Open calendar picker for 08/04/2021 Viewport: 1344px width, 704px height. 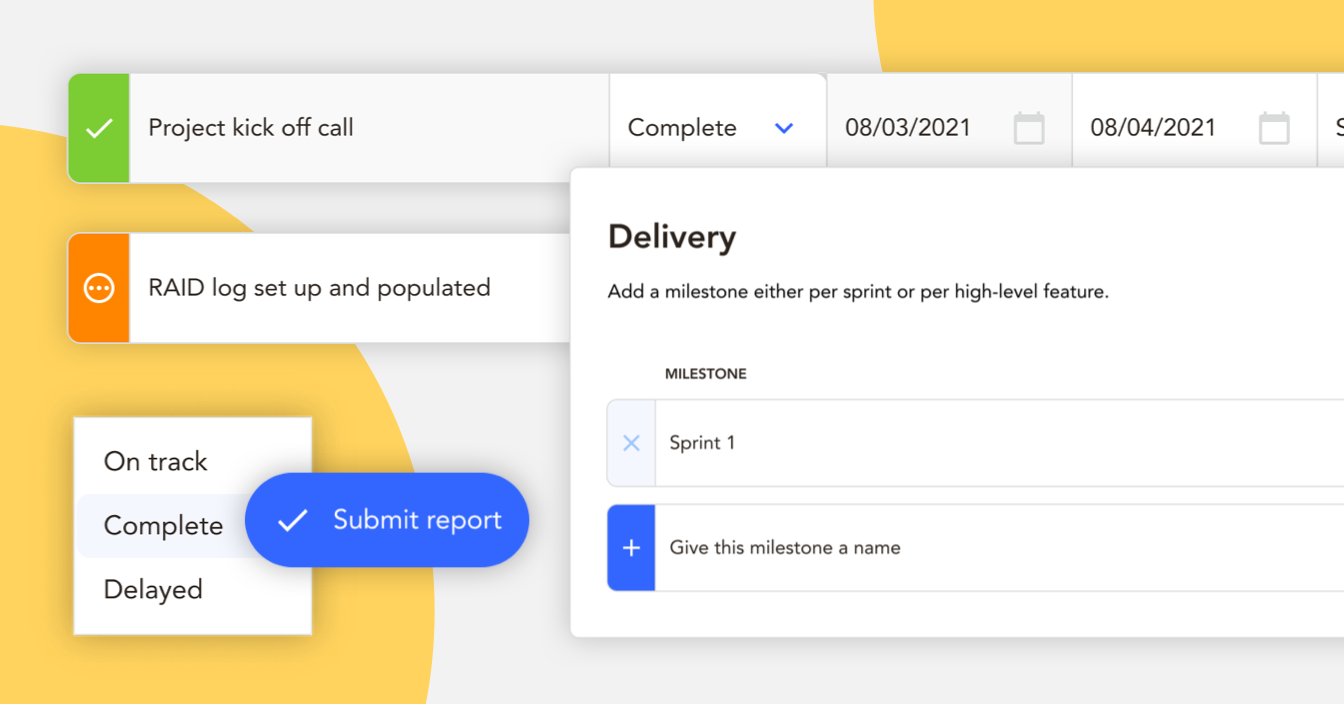pyautogui.click(x=1274, y=128)
